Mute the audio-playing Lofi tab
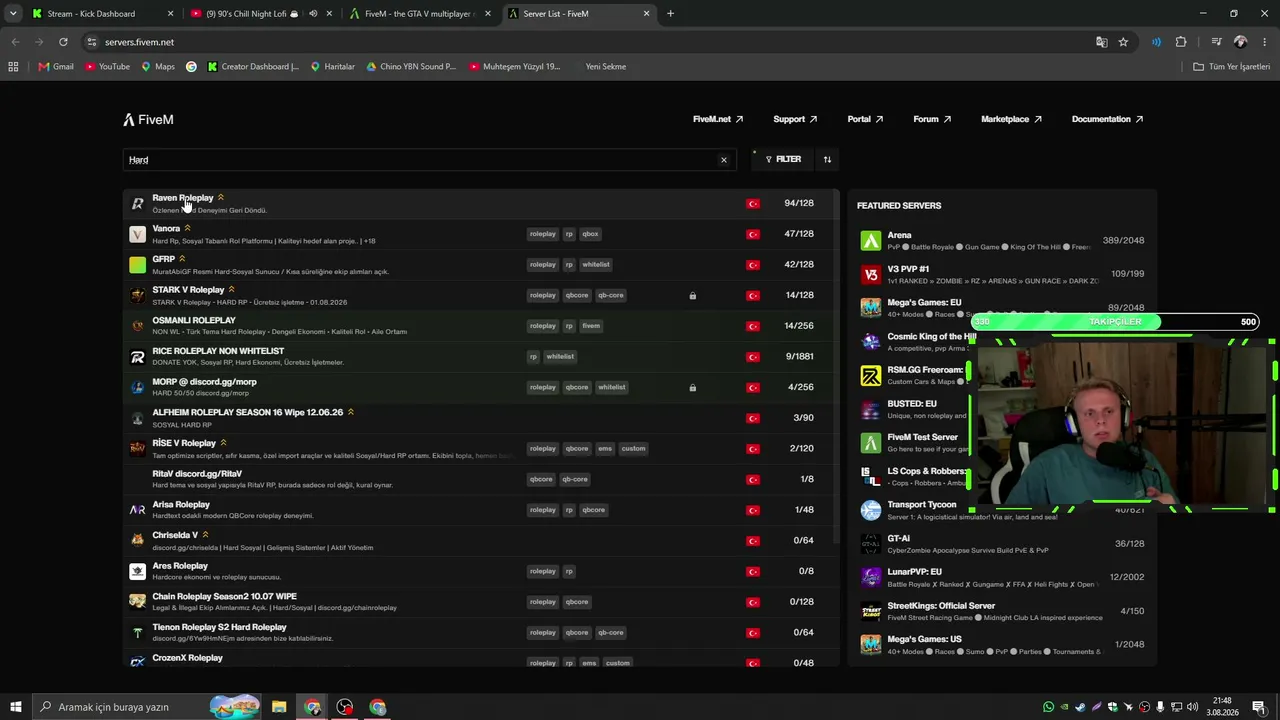 tap(313, 14)
